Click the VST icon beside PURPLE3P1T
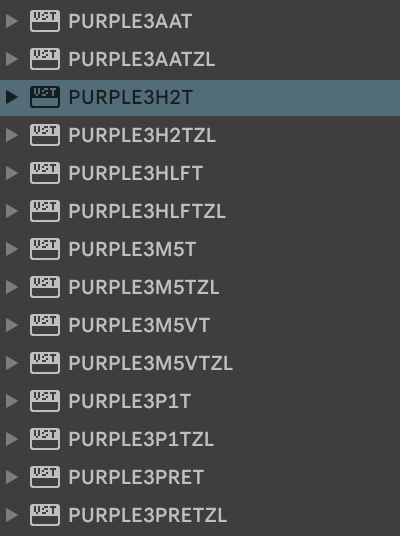The width and height of the screenshot is (400, 536). 45,401
